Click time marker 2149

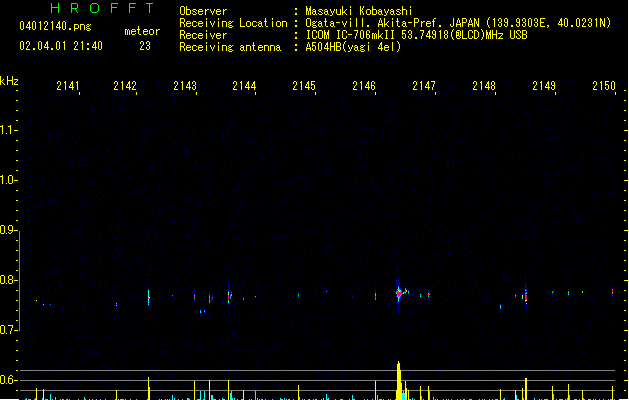click(x=544, y=86)
